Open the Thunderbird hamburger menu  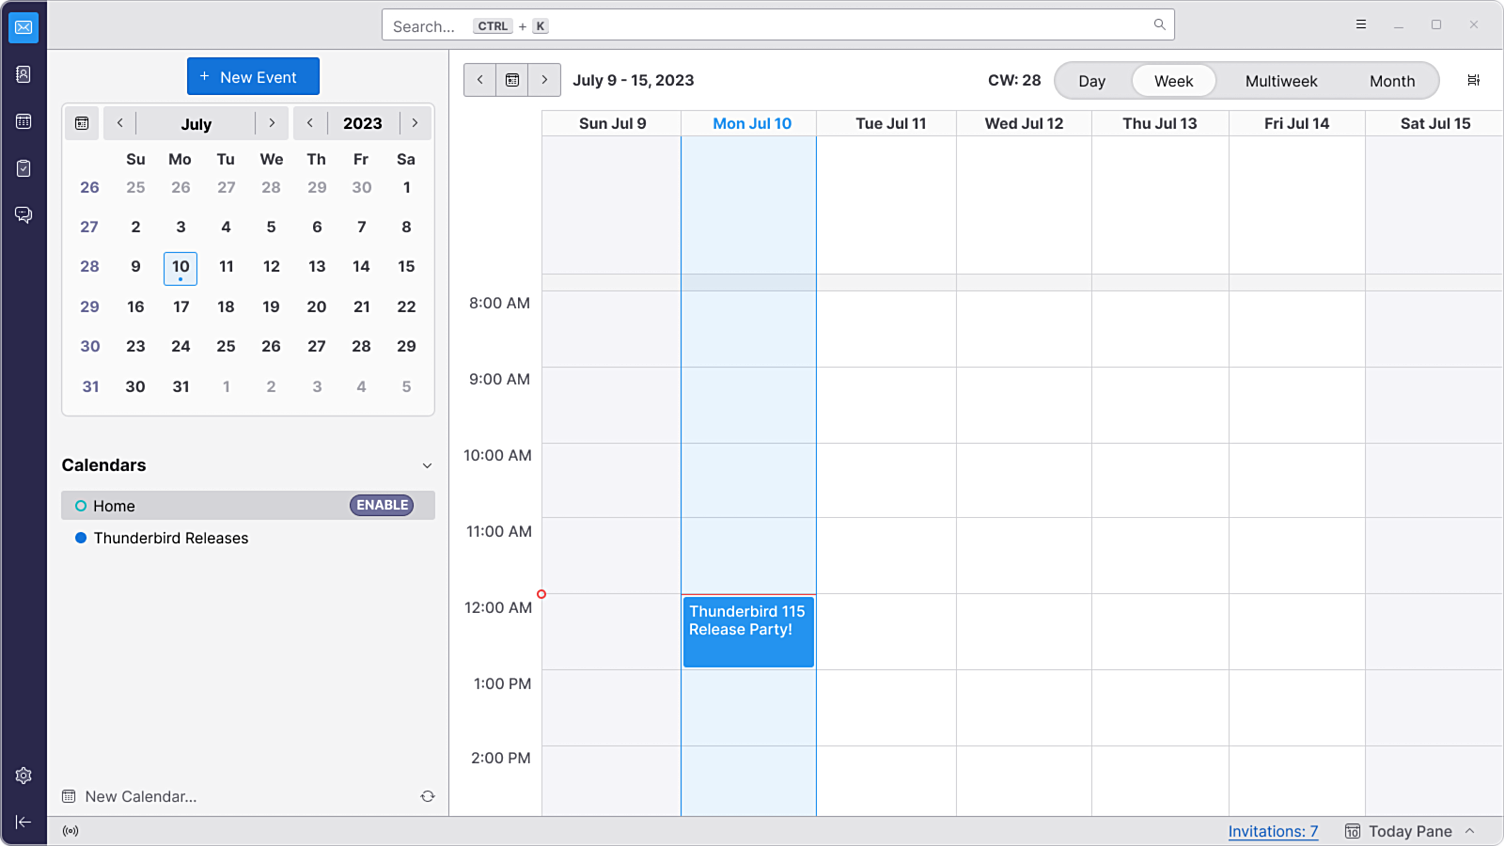tap(1361, 25)
